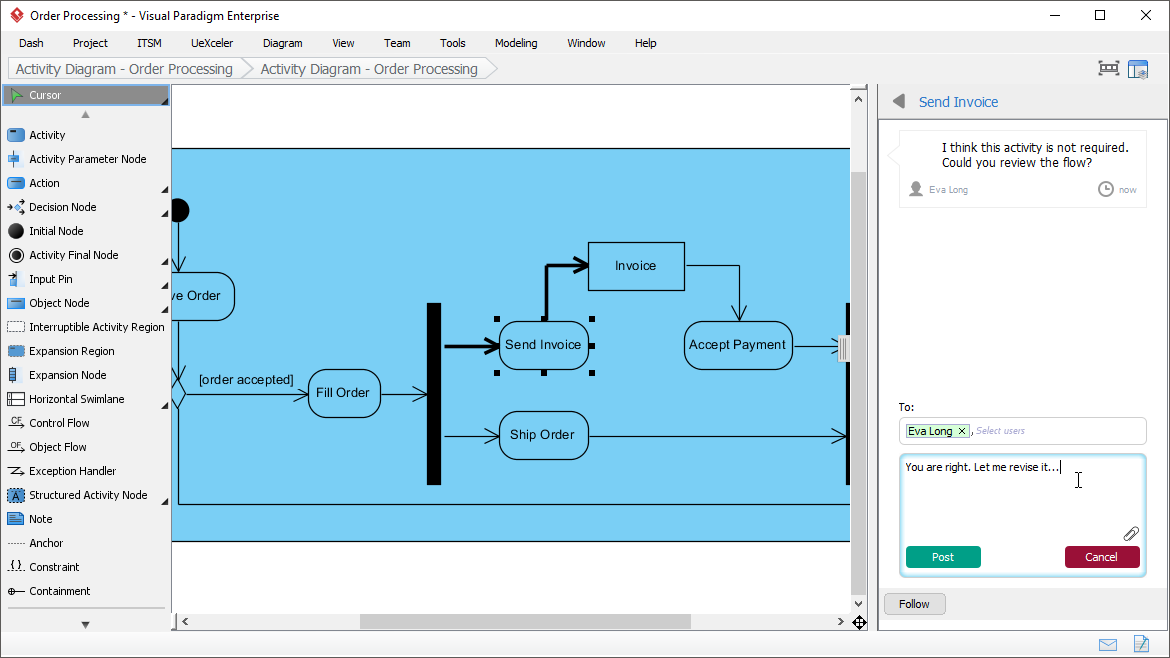
Task: Select the Cursor tool in palette
Action: [86, 95]
